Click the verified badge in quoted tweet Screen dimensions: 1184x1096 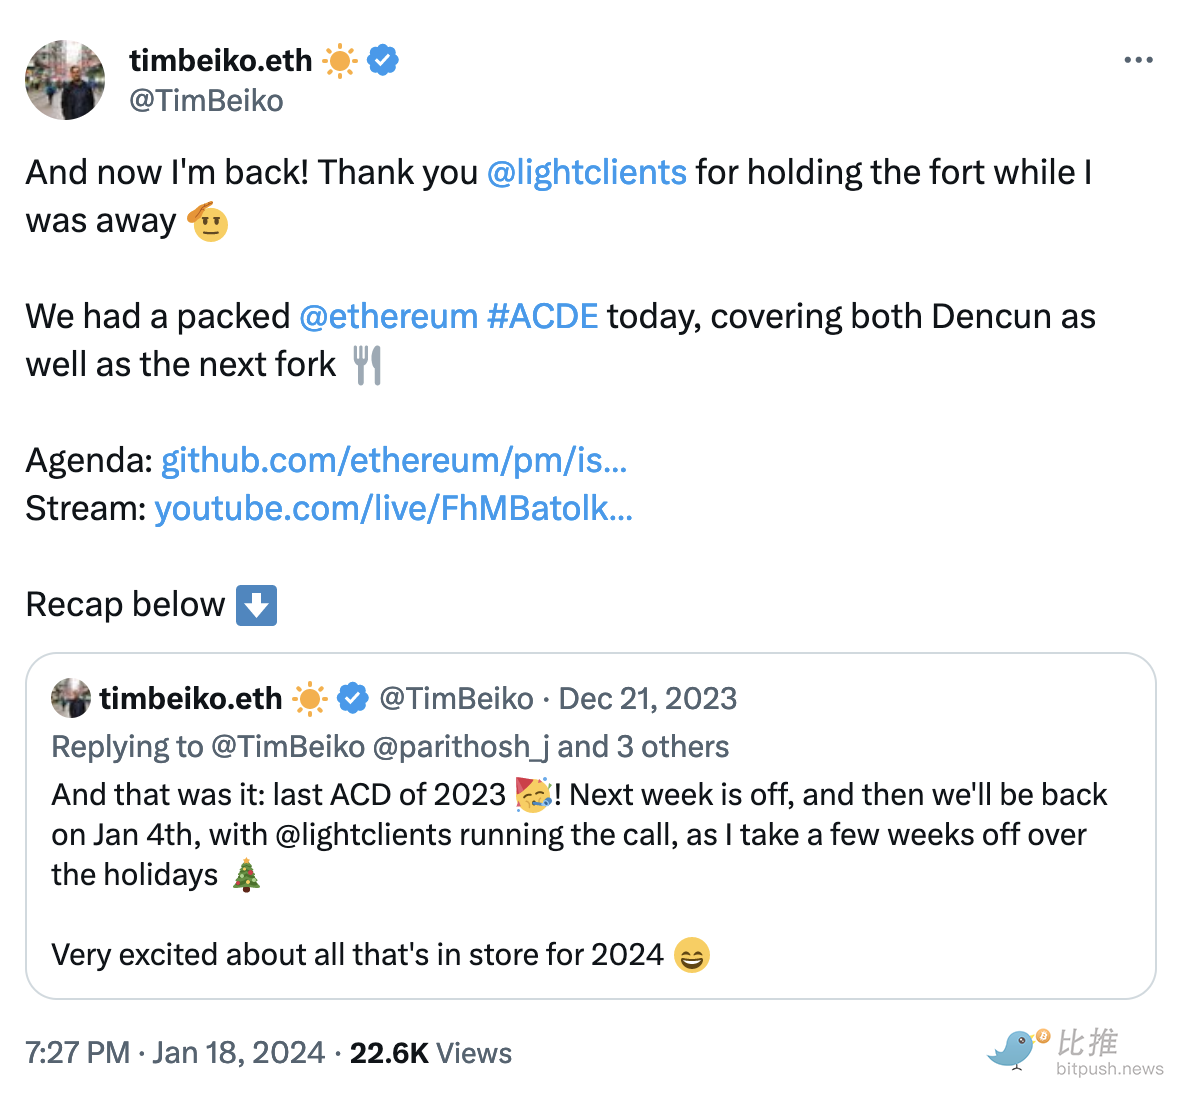tap(353, 698)
